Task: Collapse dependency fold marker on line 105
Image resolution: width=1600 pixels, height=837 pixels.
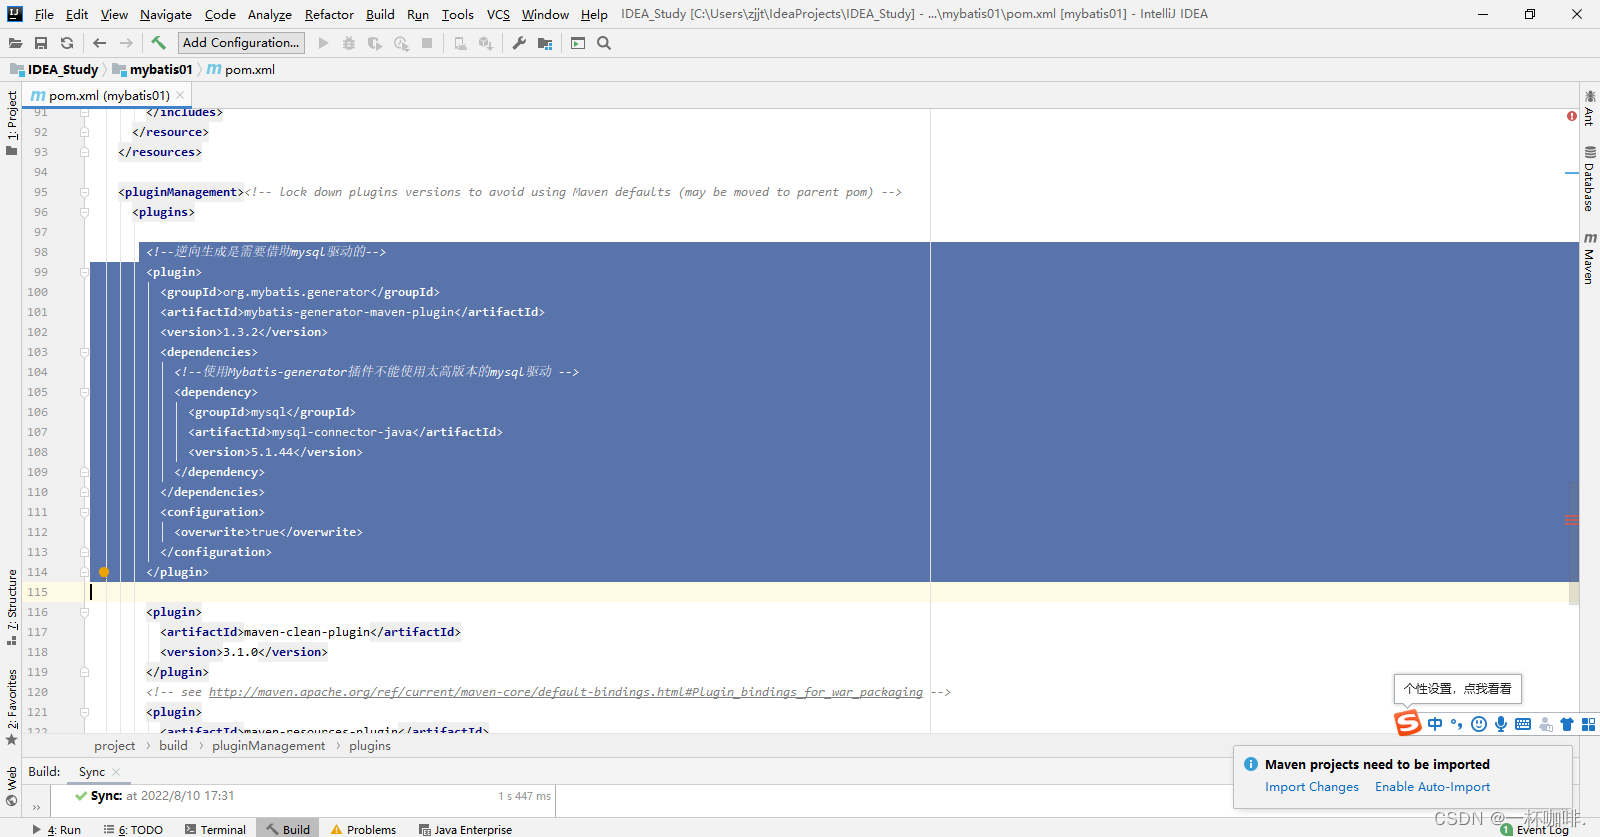Action: [85, 392]
